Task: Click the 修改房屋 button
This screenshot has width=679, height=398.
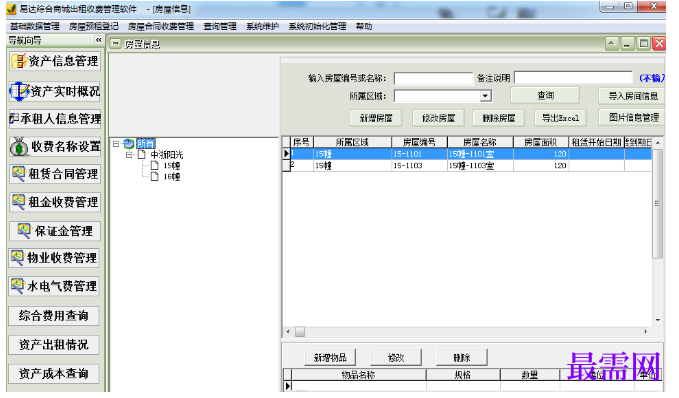Action: point(438,118)
